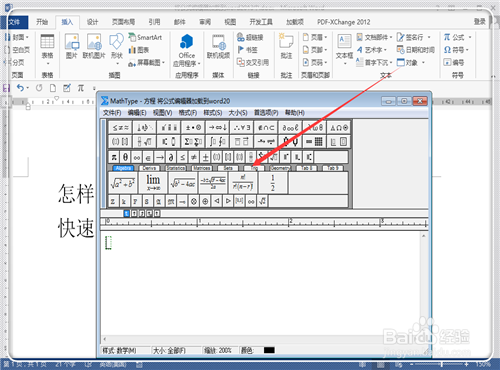This screenshot has width=500, height=370.
Task: Open 文件(F) menu in MathType
Action: click(x=112, y=113)
